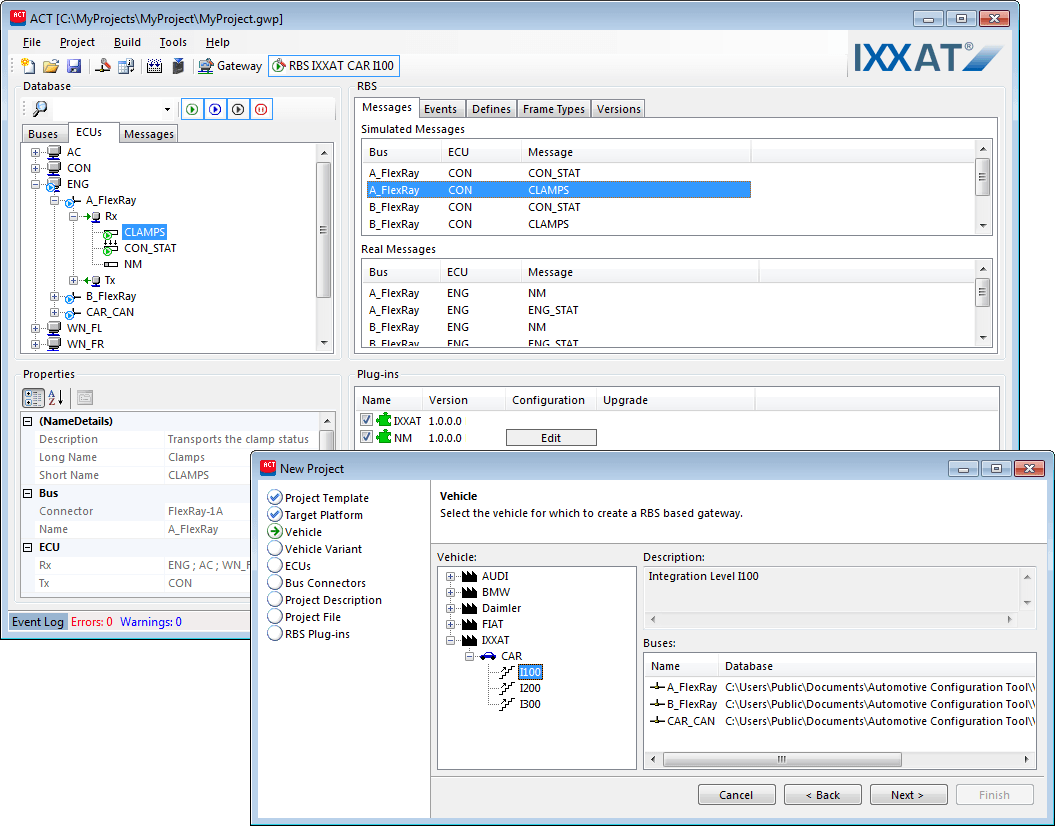Image resolution: width=1055 pixels, height=826 pixels.
Task: Expand the CAR_CAN node under ENG
Action: pos(54,313)
